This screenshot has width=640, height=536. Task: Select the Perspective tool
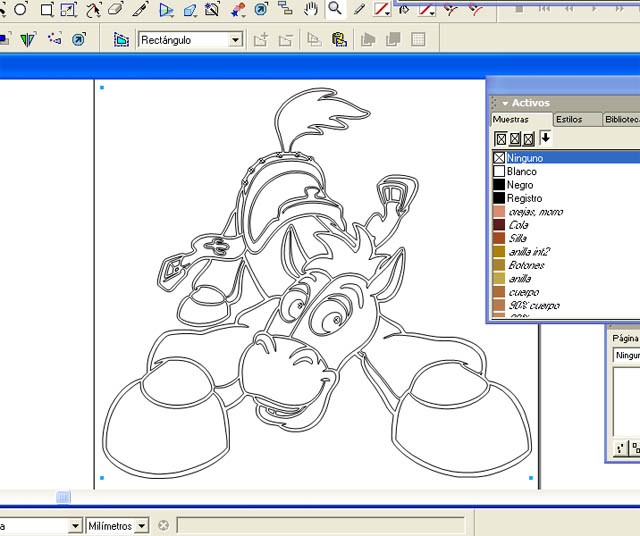click(166, 9)
